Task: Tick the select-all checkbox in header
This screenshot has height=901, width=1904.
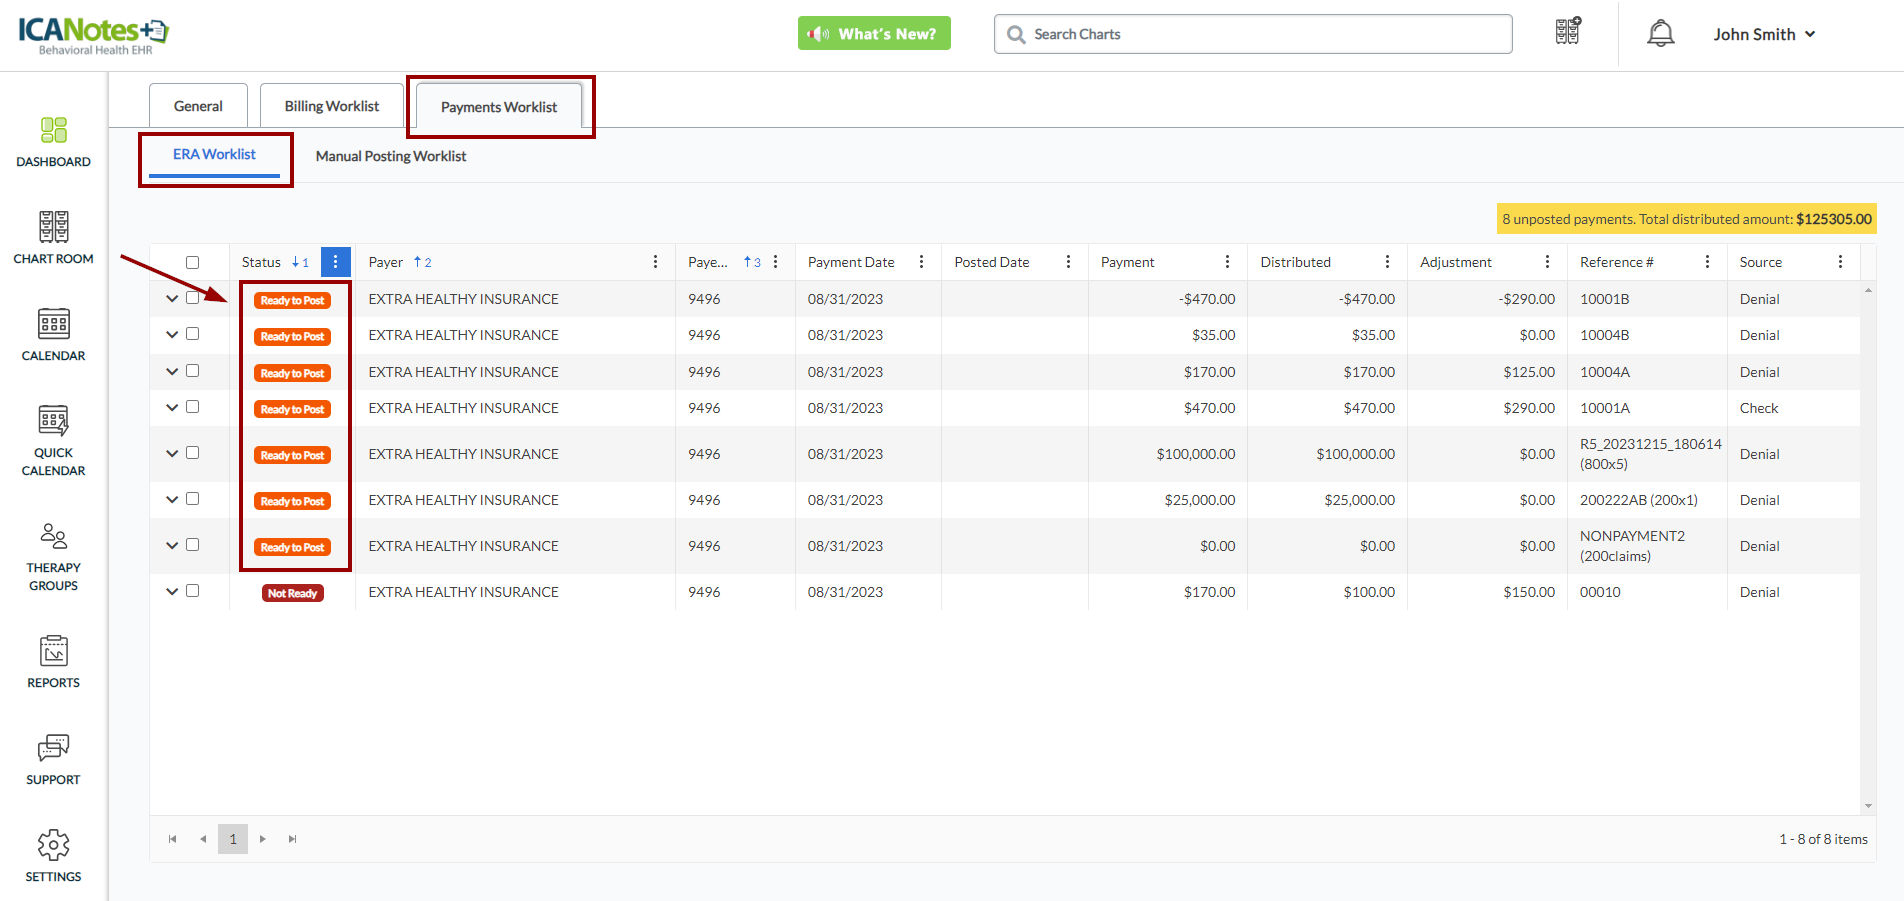Action: [193, 263]
